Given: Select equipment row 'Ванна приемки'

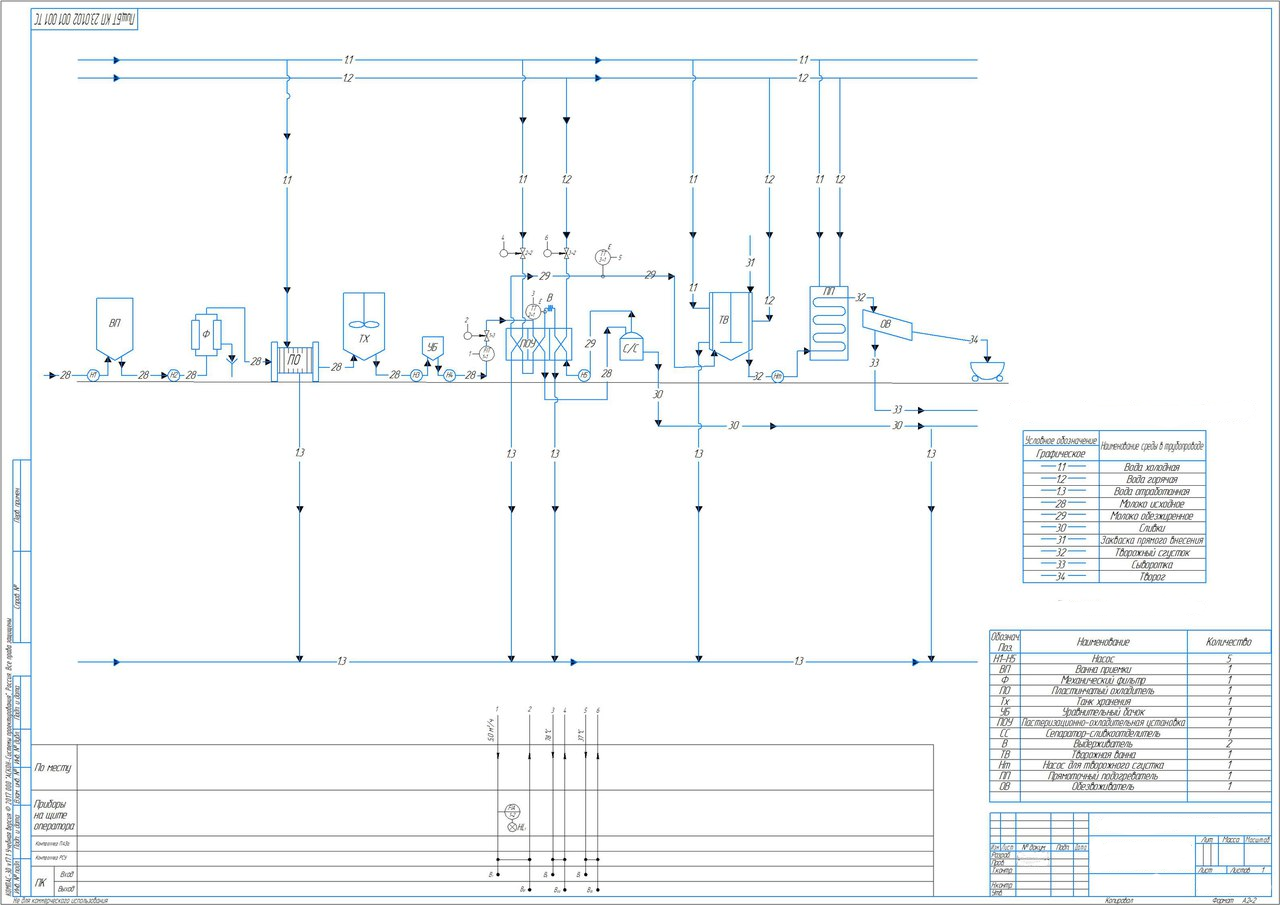Looking at the screenshot, I should [1130, 670].
